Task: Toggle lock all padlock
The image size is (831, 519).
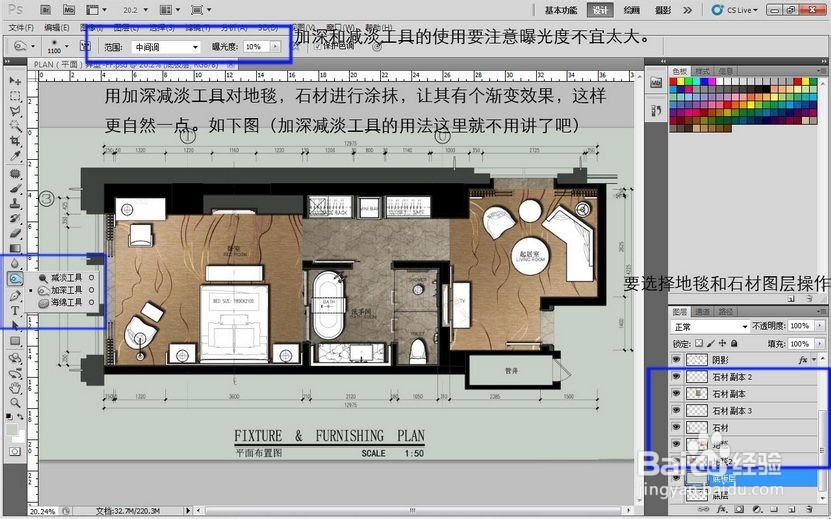Action: (x=734, y=344)
